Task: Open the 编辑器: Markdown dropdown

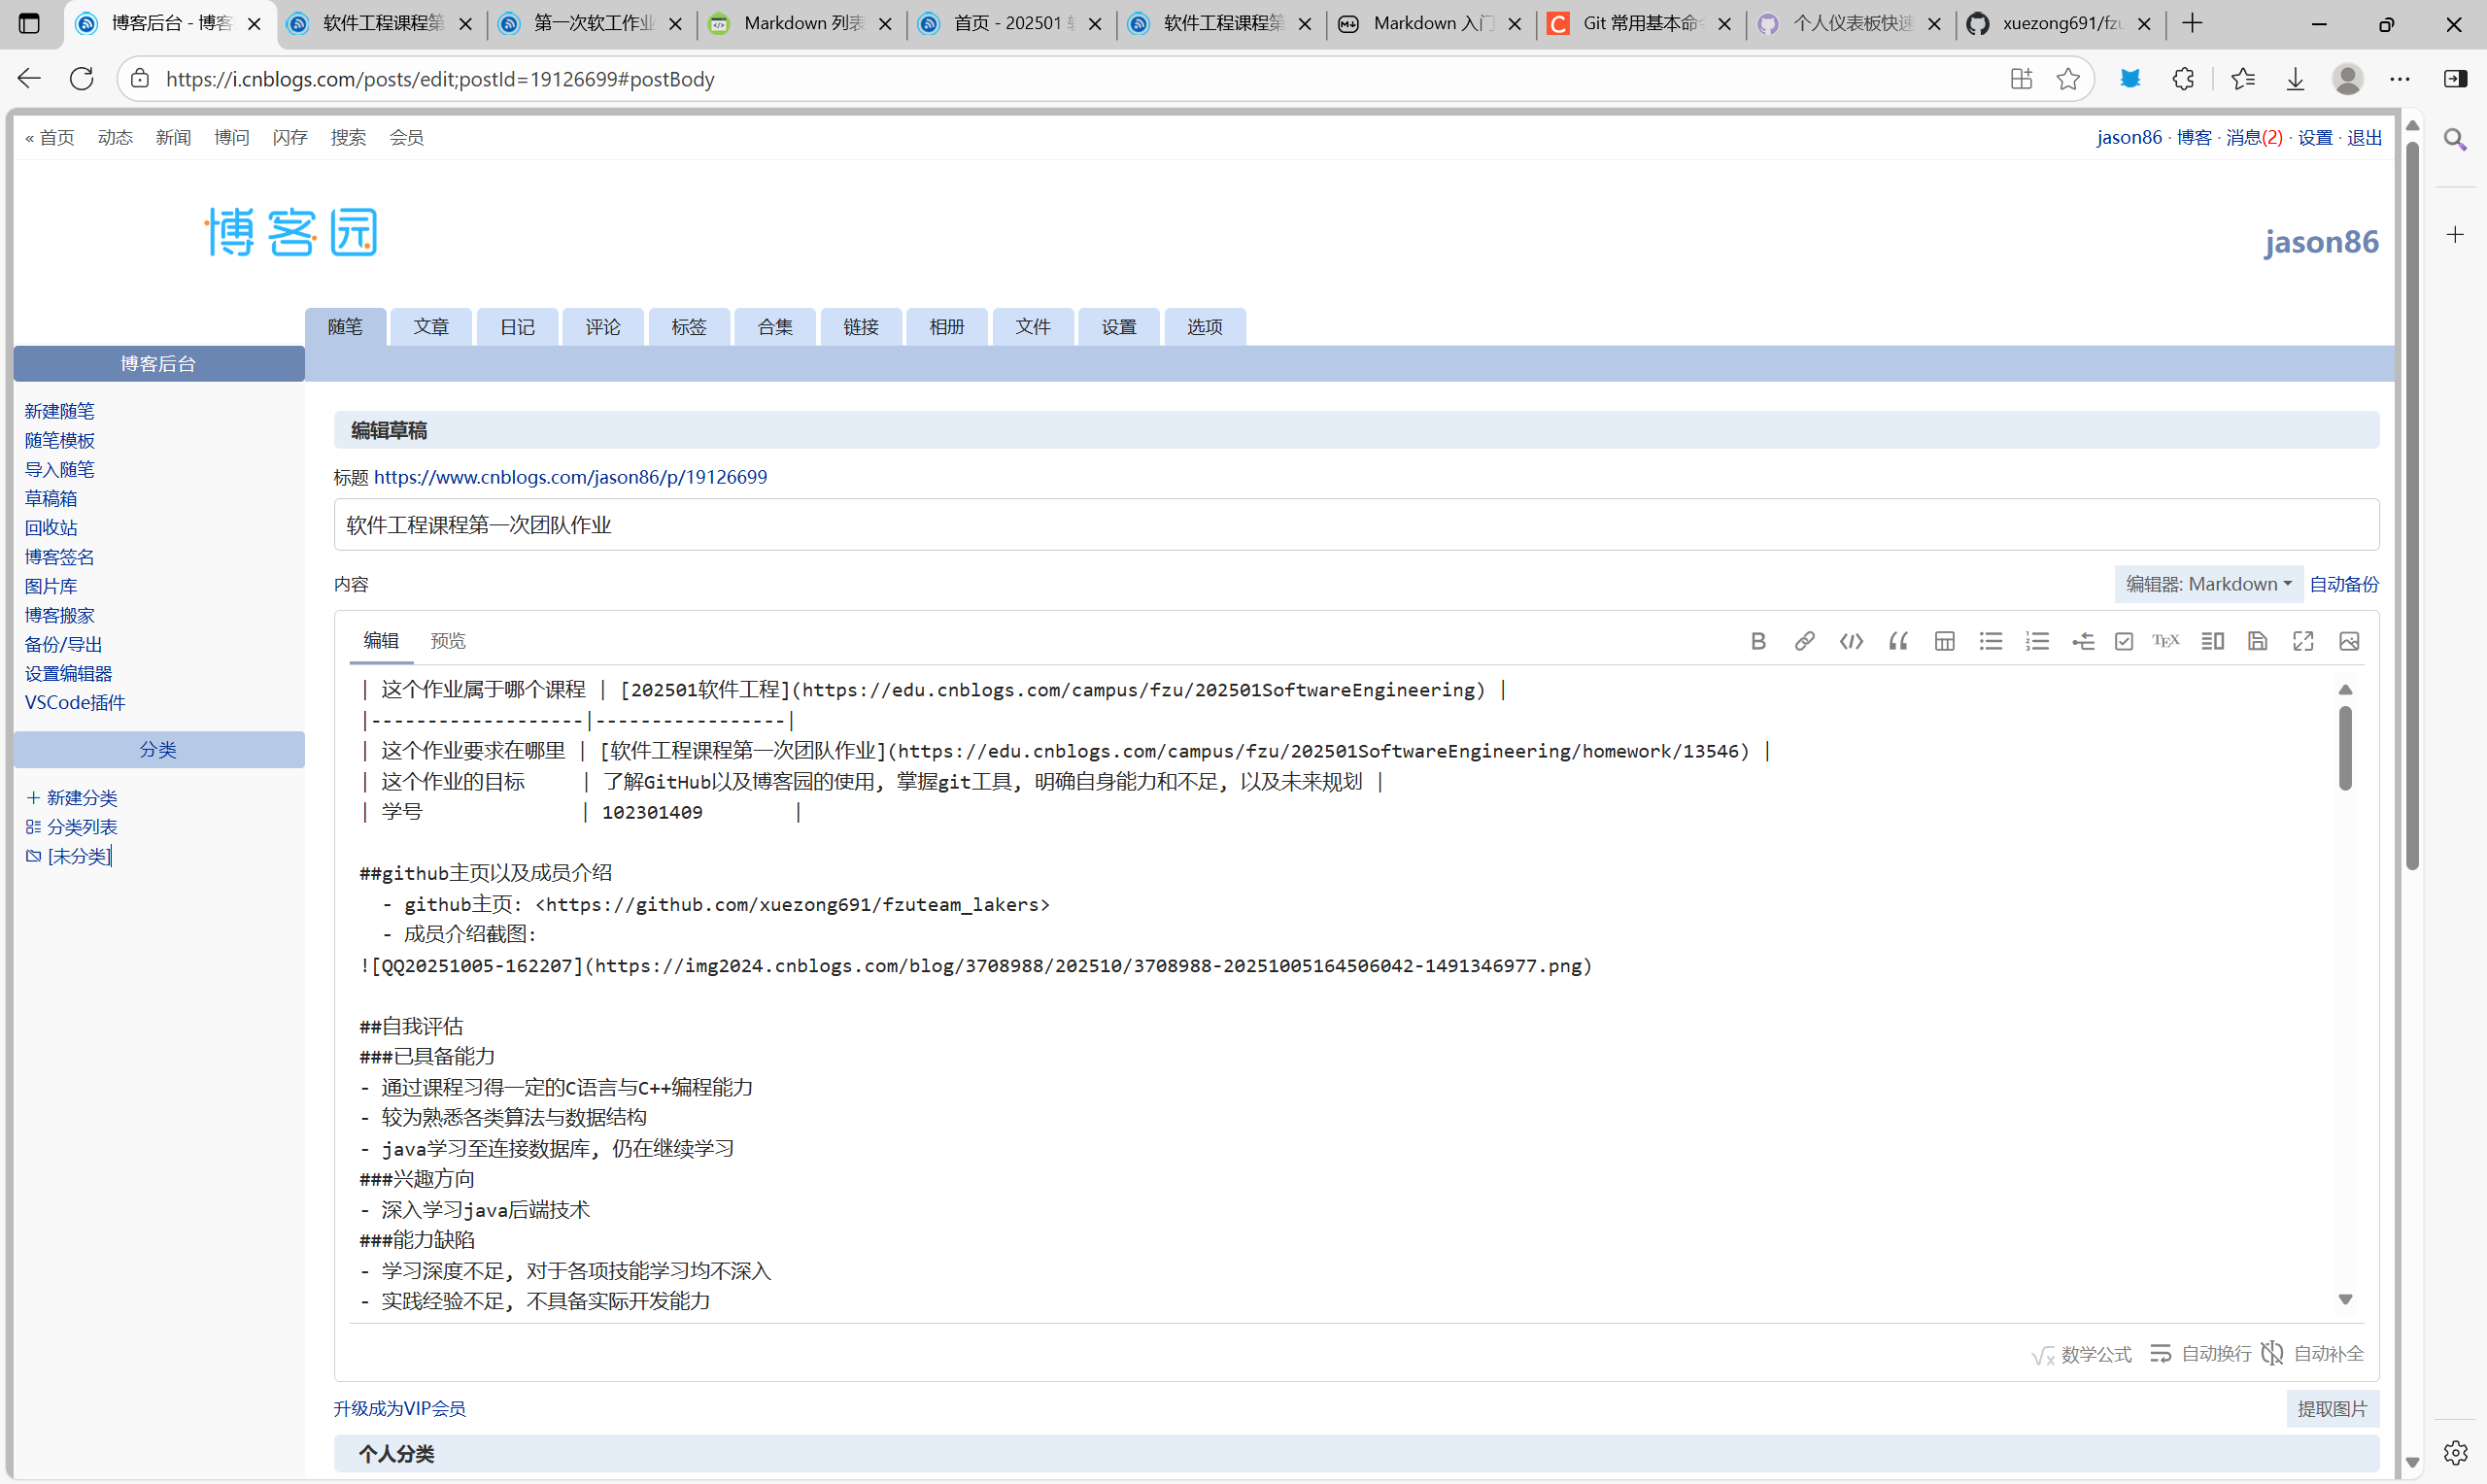Action: (2208, 584)
